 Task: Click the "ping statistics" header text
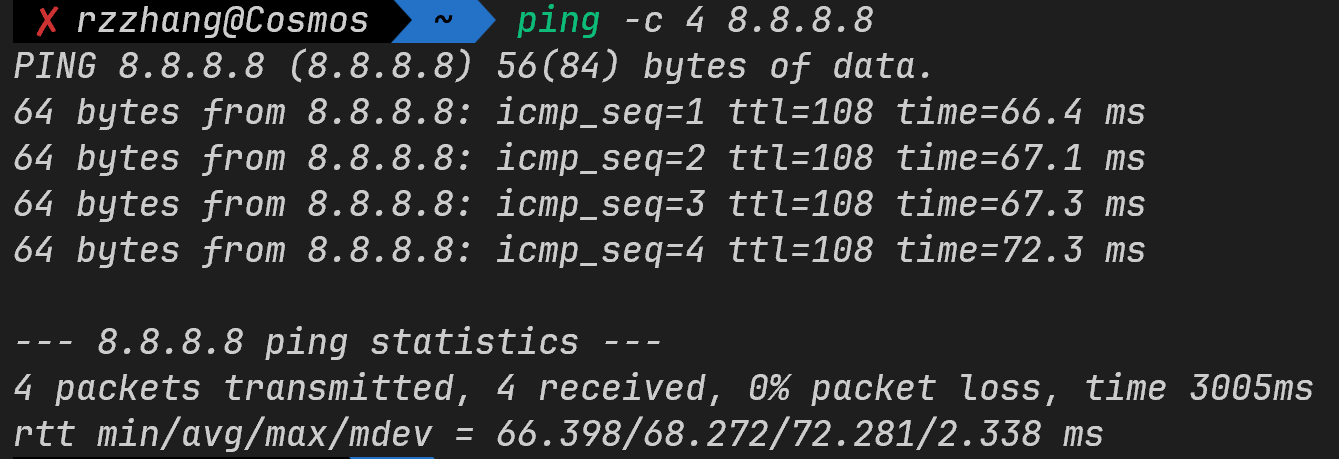click(x=421, y=342)
